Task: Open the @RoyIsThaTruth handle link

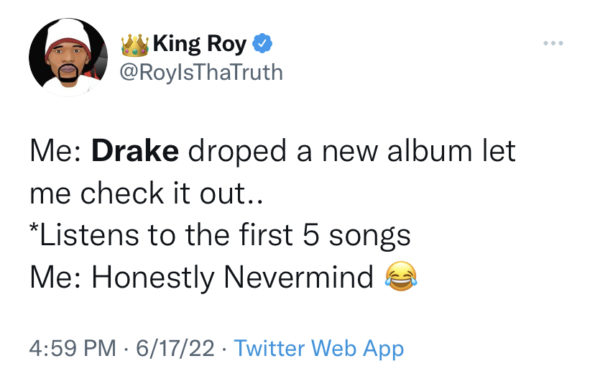Action: 201,72
